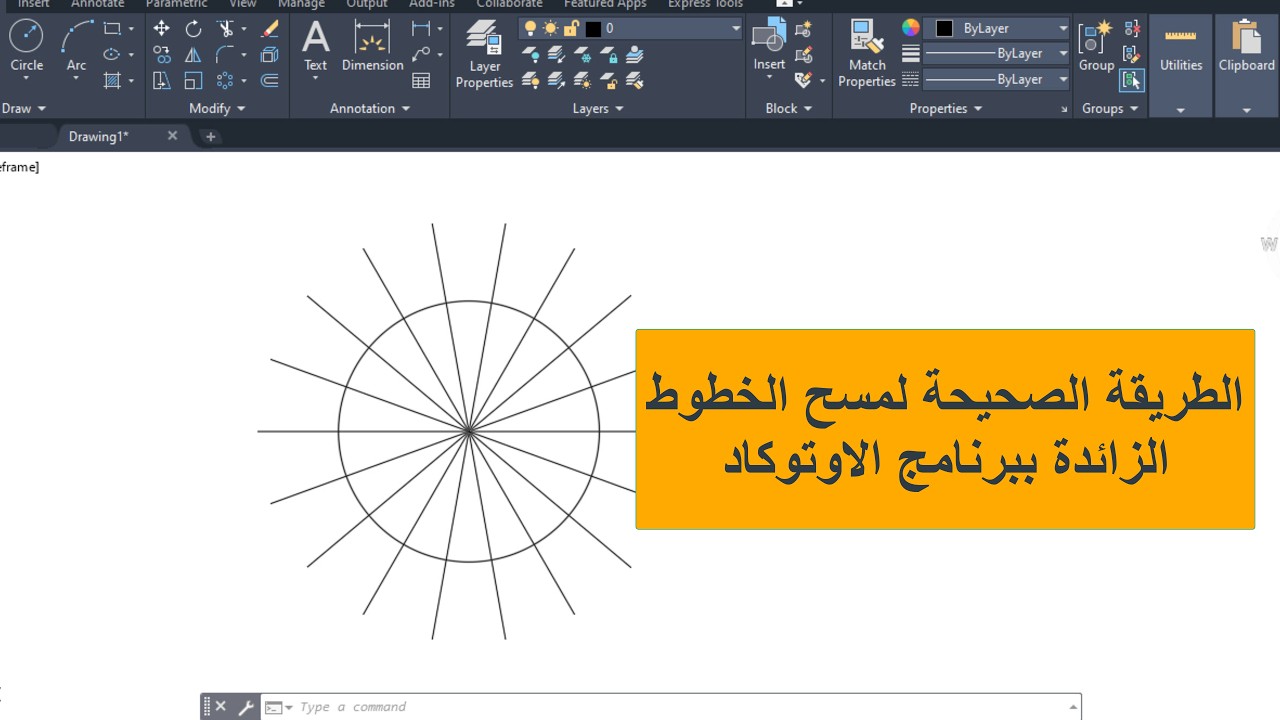1280x720 pixels.
Task: Click the Erase tool icon
Action: [x=269, y=29]
